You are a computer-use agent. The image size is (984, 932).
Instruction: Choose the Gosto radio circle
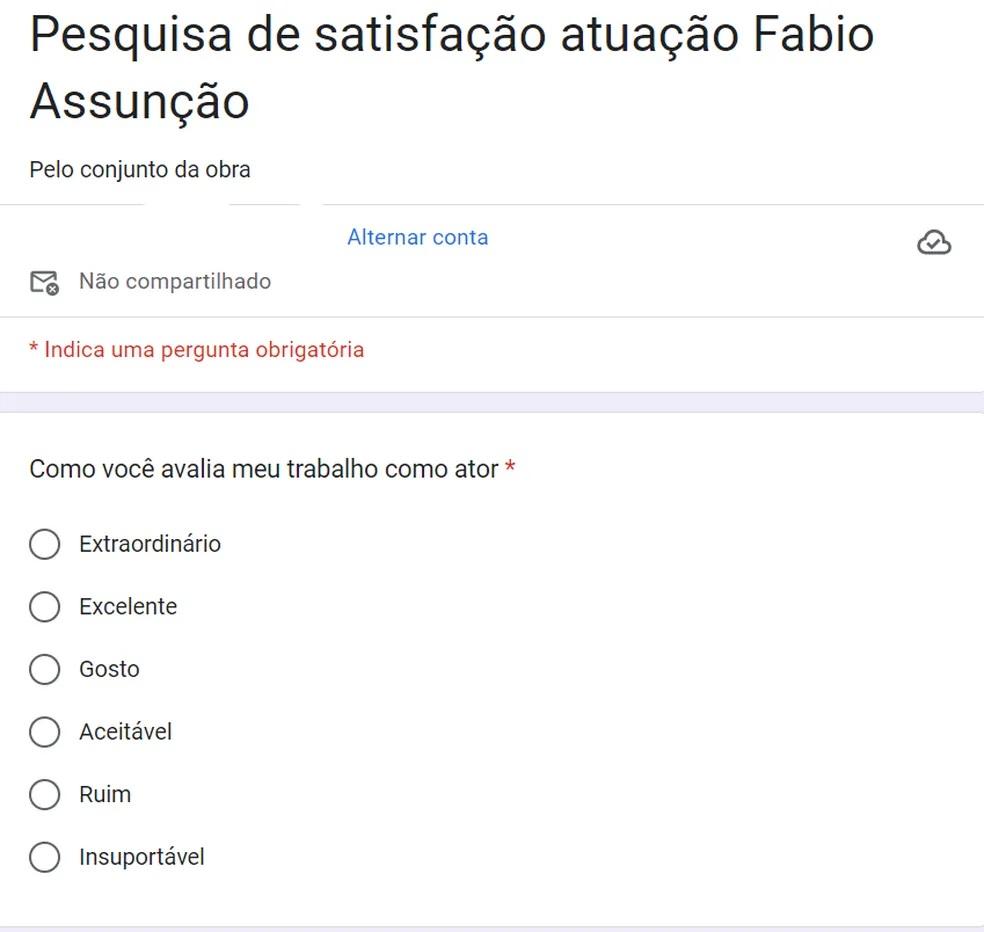45,669
